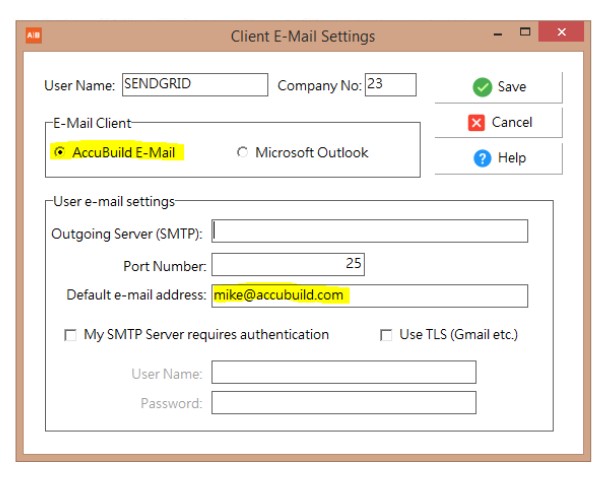Click the Password: label
This screenshot has width=593, height=480.
click(x=171, y=403)
